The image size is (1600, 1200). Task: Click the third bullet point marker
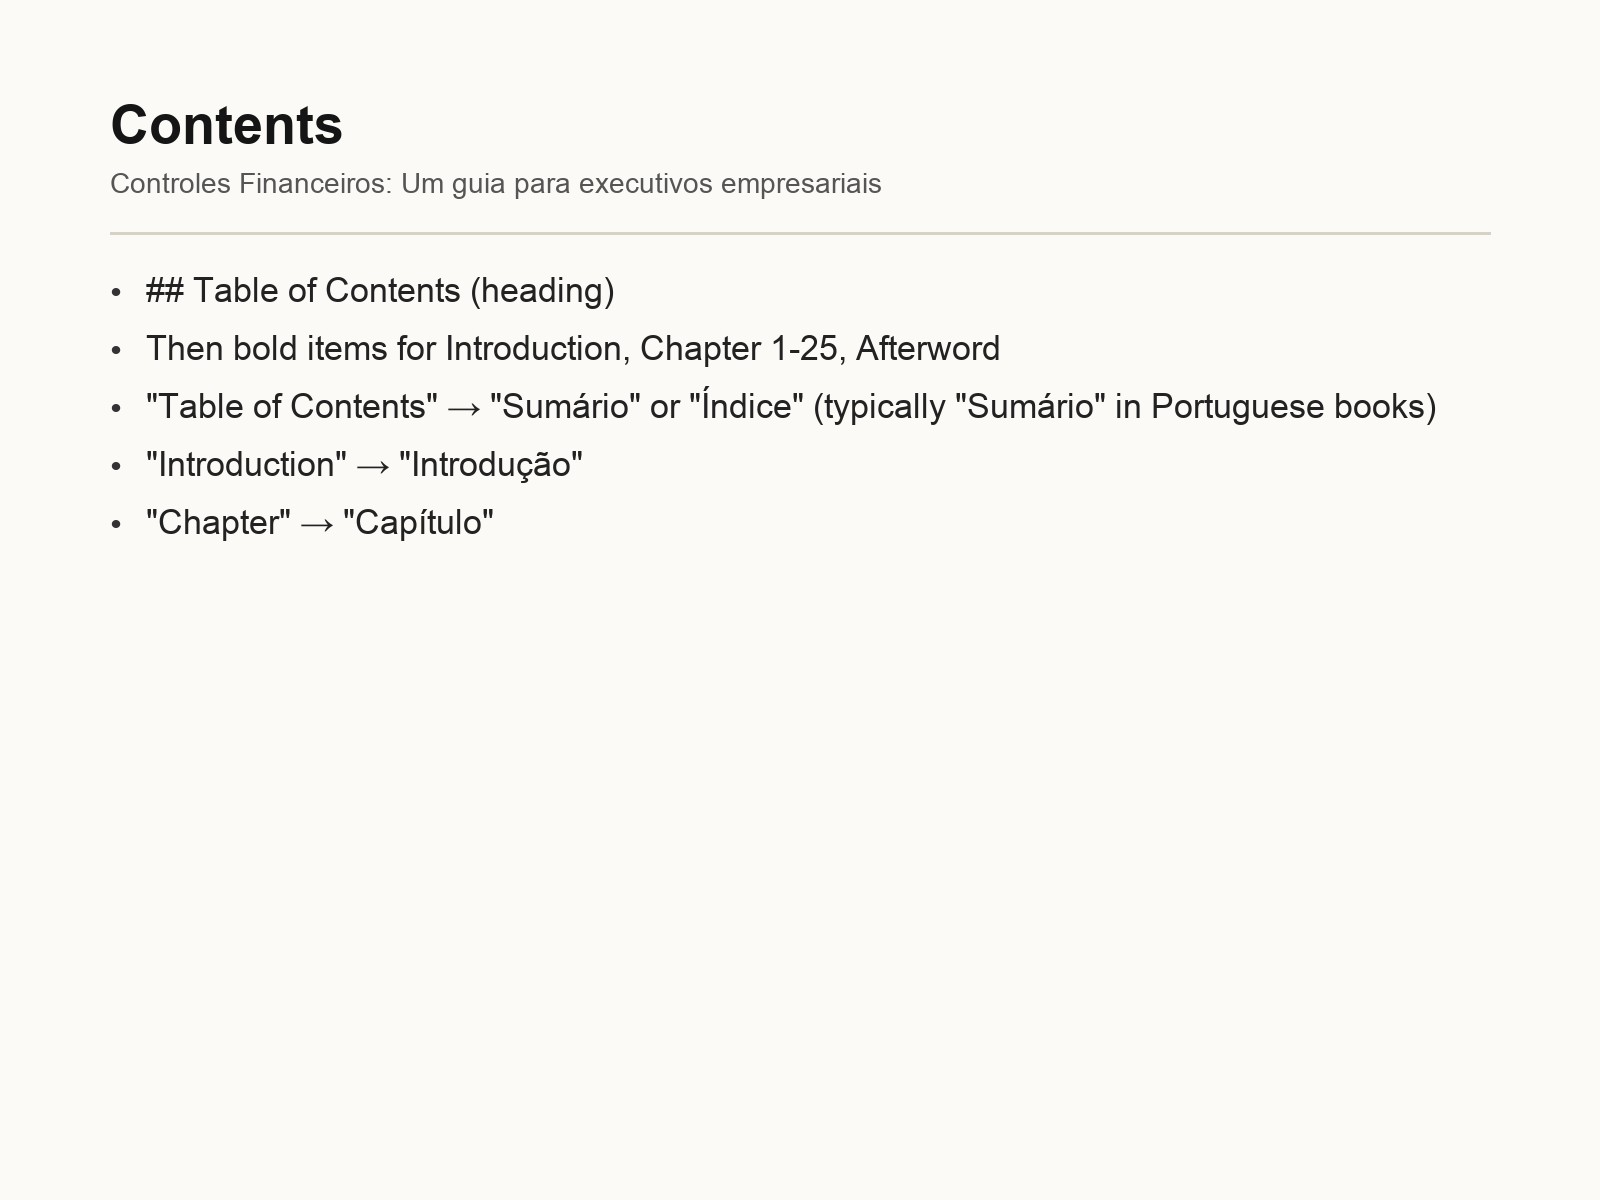pyautogui.click(x=117, y=408)
